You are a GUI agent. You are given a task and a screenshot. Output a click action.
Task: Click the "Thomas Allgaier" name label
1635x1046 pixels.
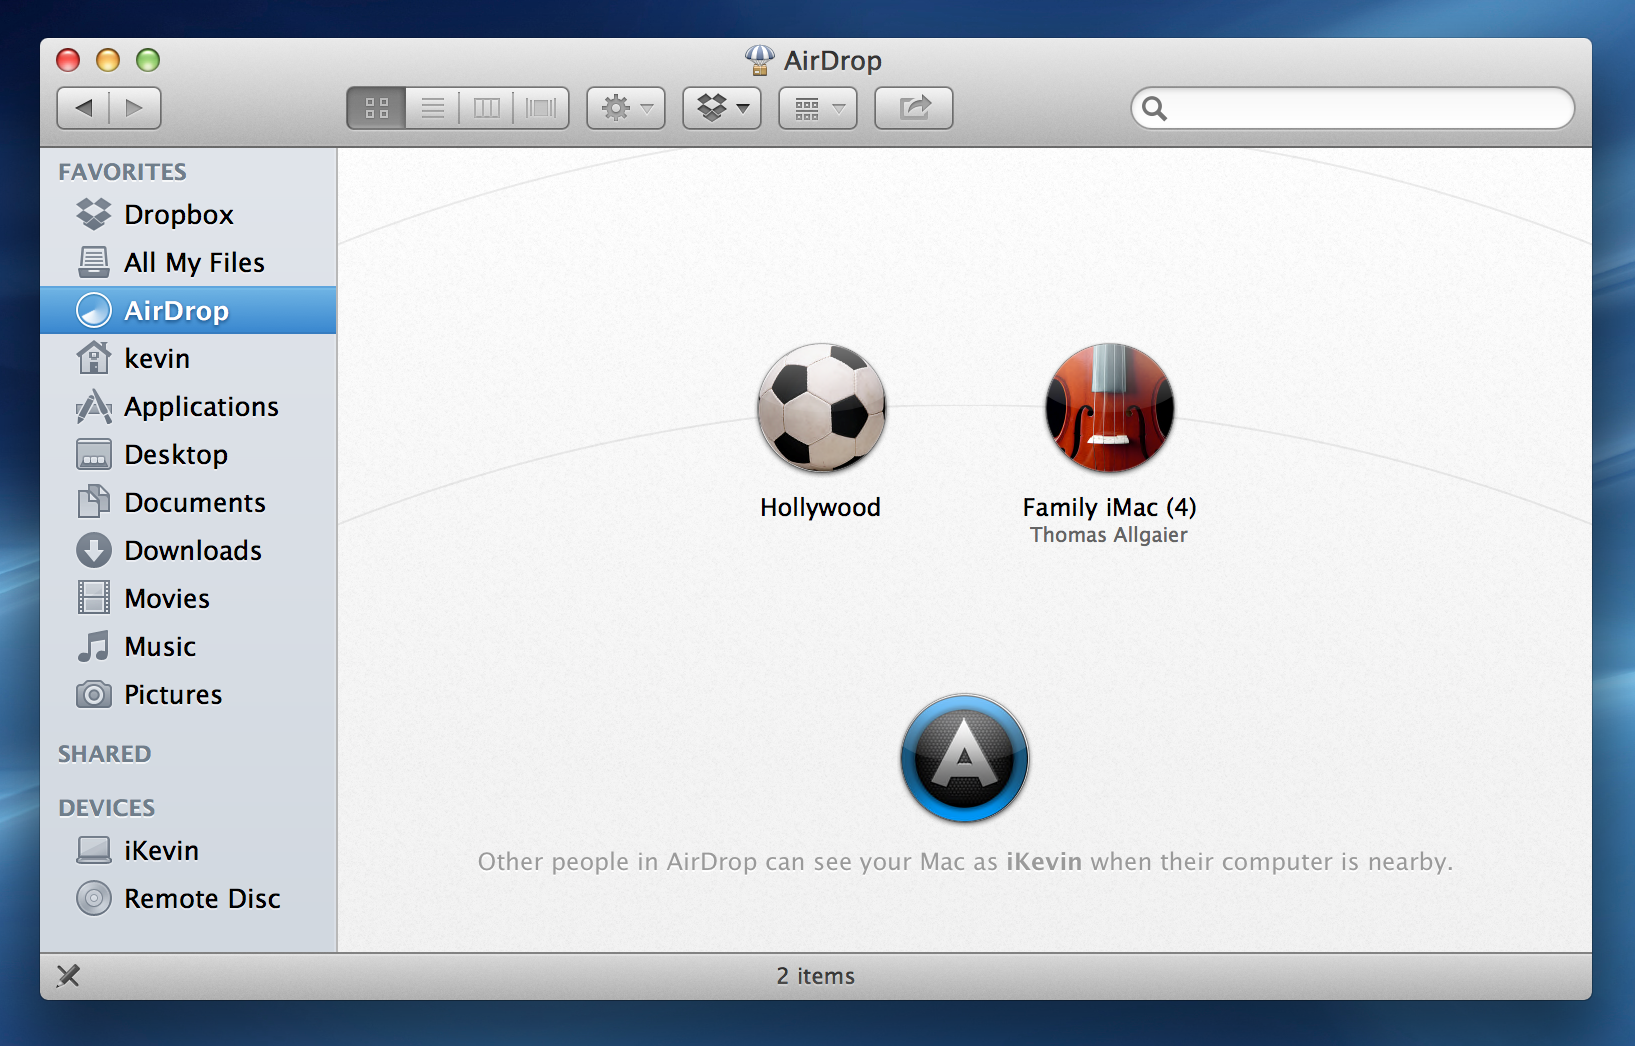1109,535
